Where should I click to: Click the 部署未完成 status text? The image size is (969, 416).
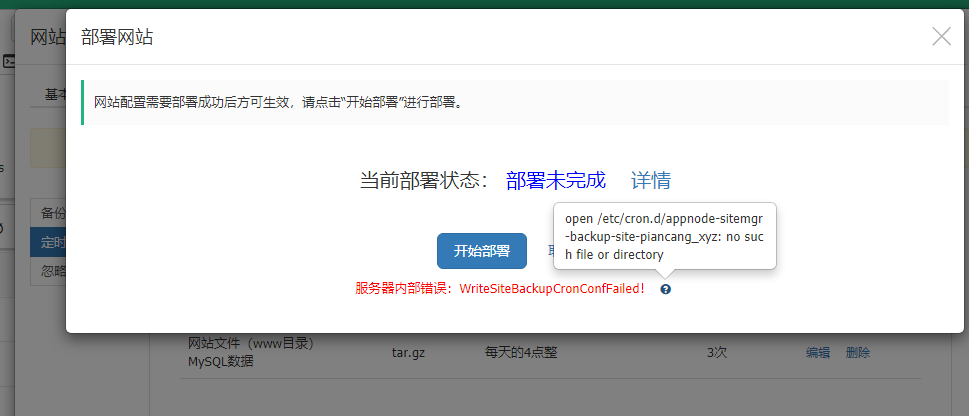(x=555, y=180)
